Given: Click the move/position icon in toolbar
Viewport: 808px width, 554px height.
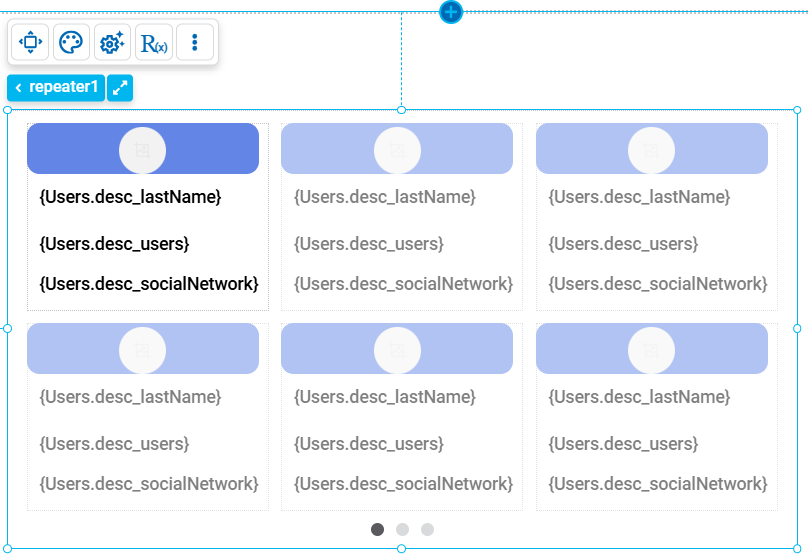Looking at the screenshot, I should 30,43.
